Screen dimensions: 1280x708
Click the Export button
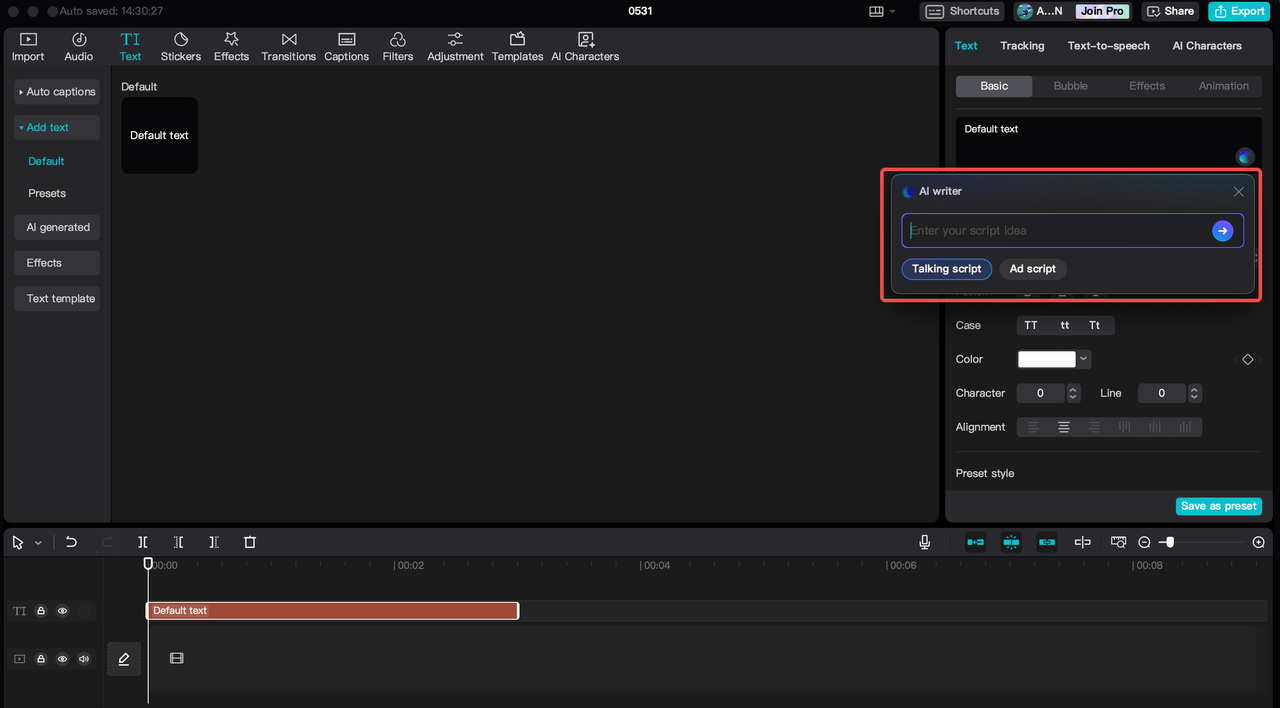[1239, 11]
